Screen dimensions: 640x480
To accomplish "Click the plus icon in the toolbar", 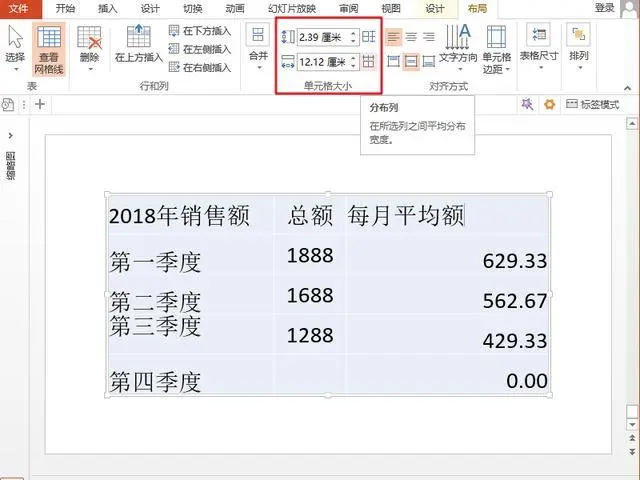I will tap(40, 104).
